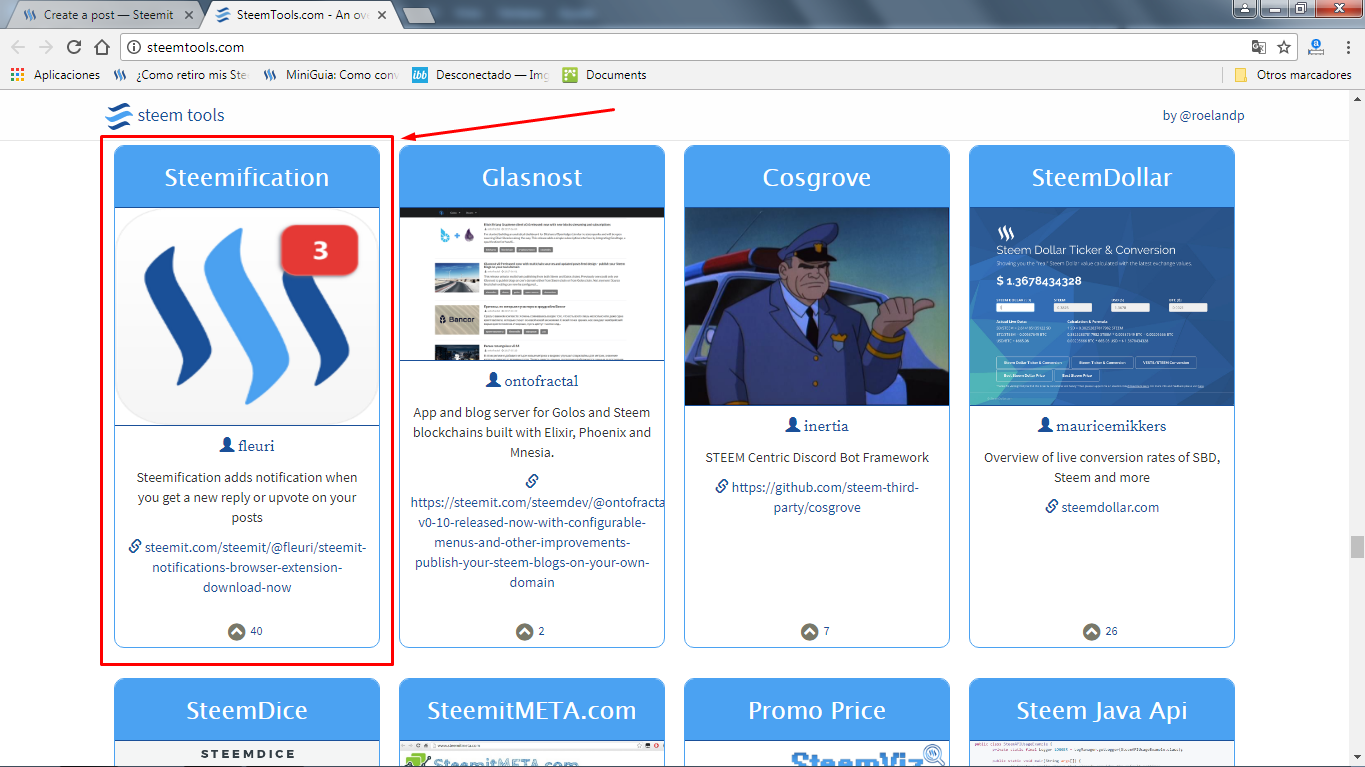Open the MiniGuia: Como conv bookmark

click(x=331, y=75)
